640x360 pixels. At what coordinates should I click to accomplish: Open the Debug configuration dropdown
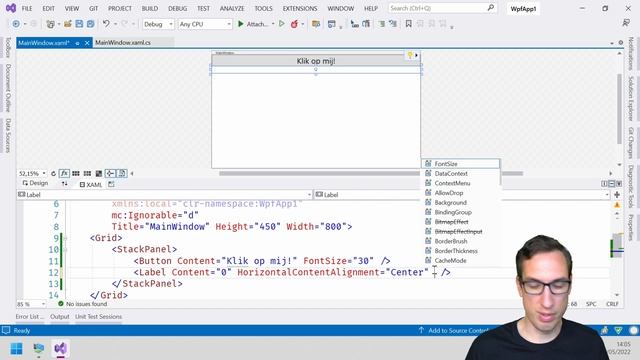pyautogui.click(x=158, y=24)
